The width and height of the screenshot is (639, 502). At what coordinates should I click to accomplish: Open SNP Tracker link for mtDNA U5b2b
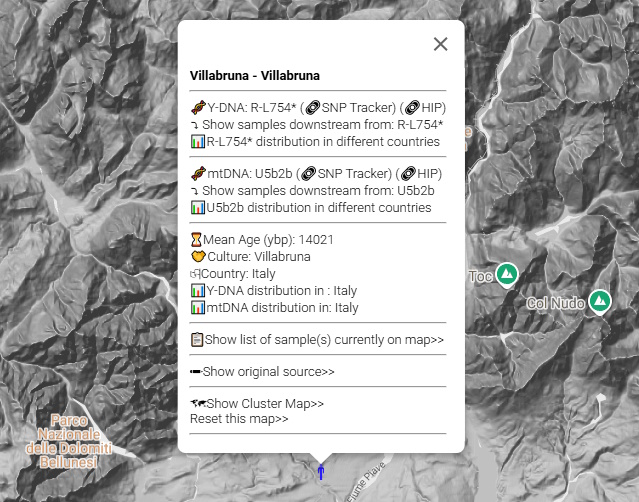(340, 173)
